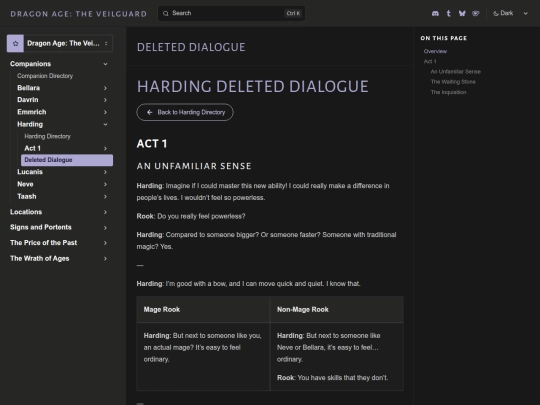This screenshot has height=405, width=540.
Task: Open the Act 1 sidebar entry
Action: 33,148
